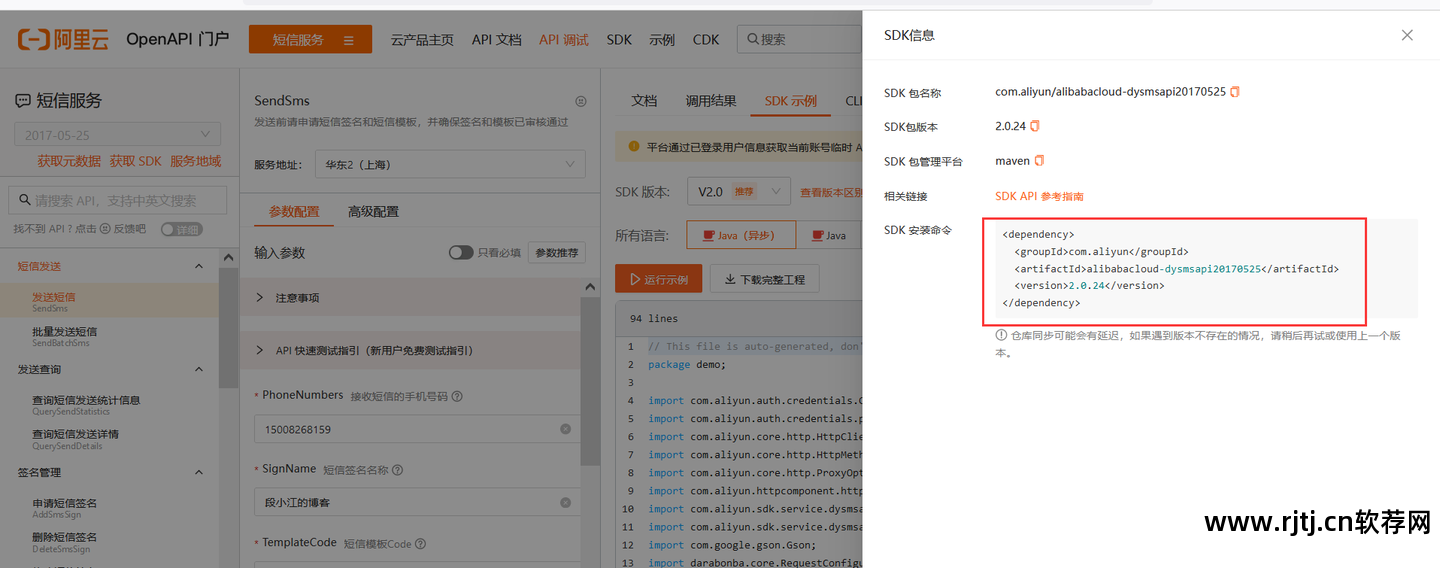Switch to 文档 tab
This screenshot has width=1440, height=568.
(645, 101)
